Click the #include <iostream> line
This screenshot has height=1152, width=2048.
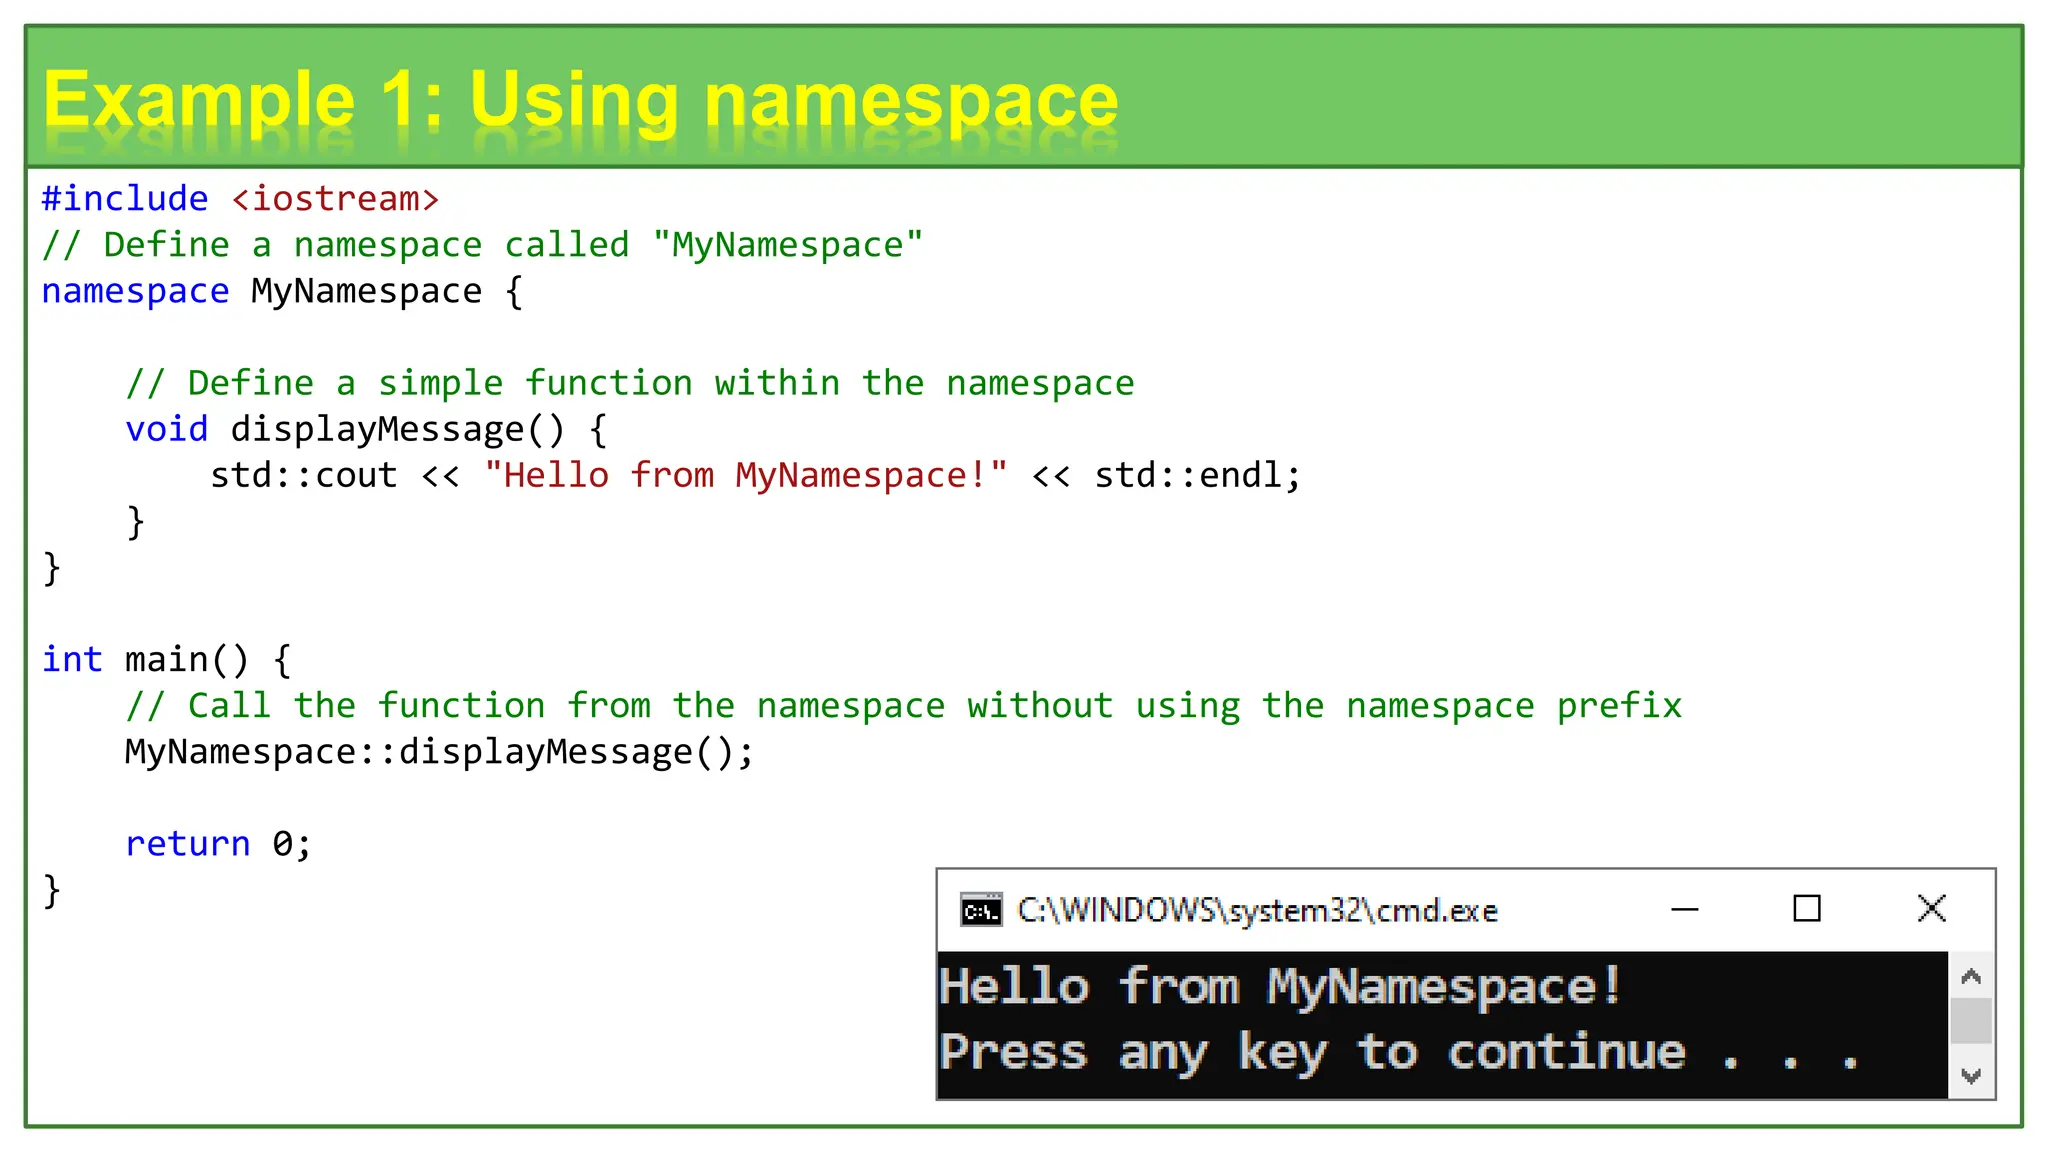[x=240, y=199]
